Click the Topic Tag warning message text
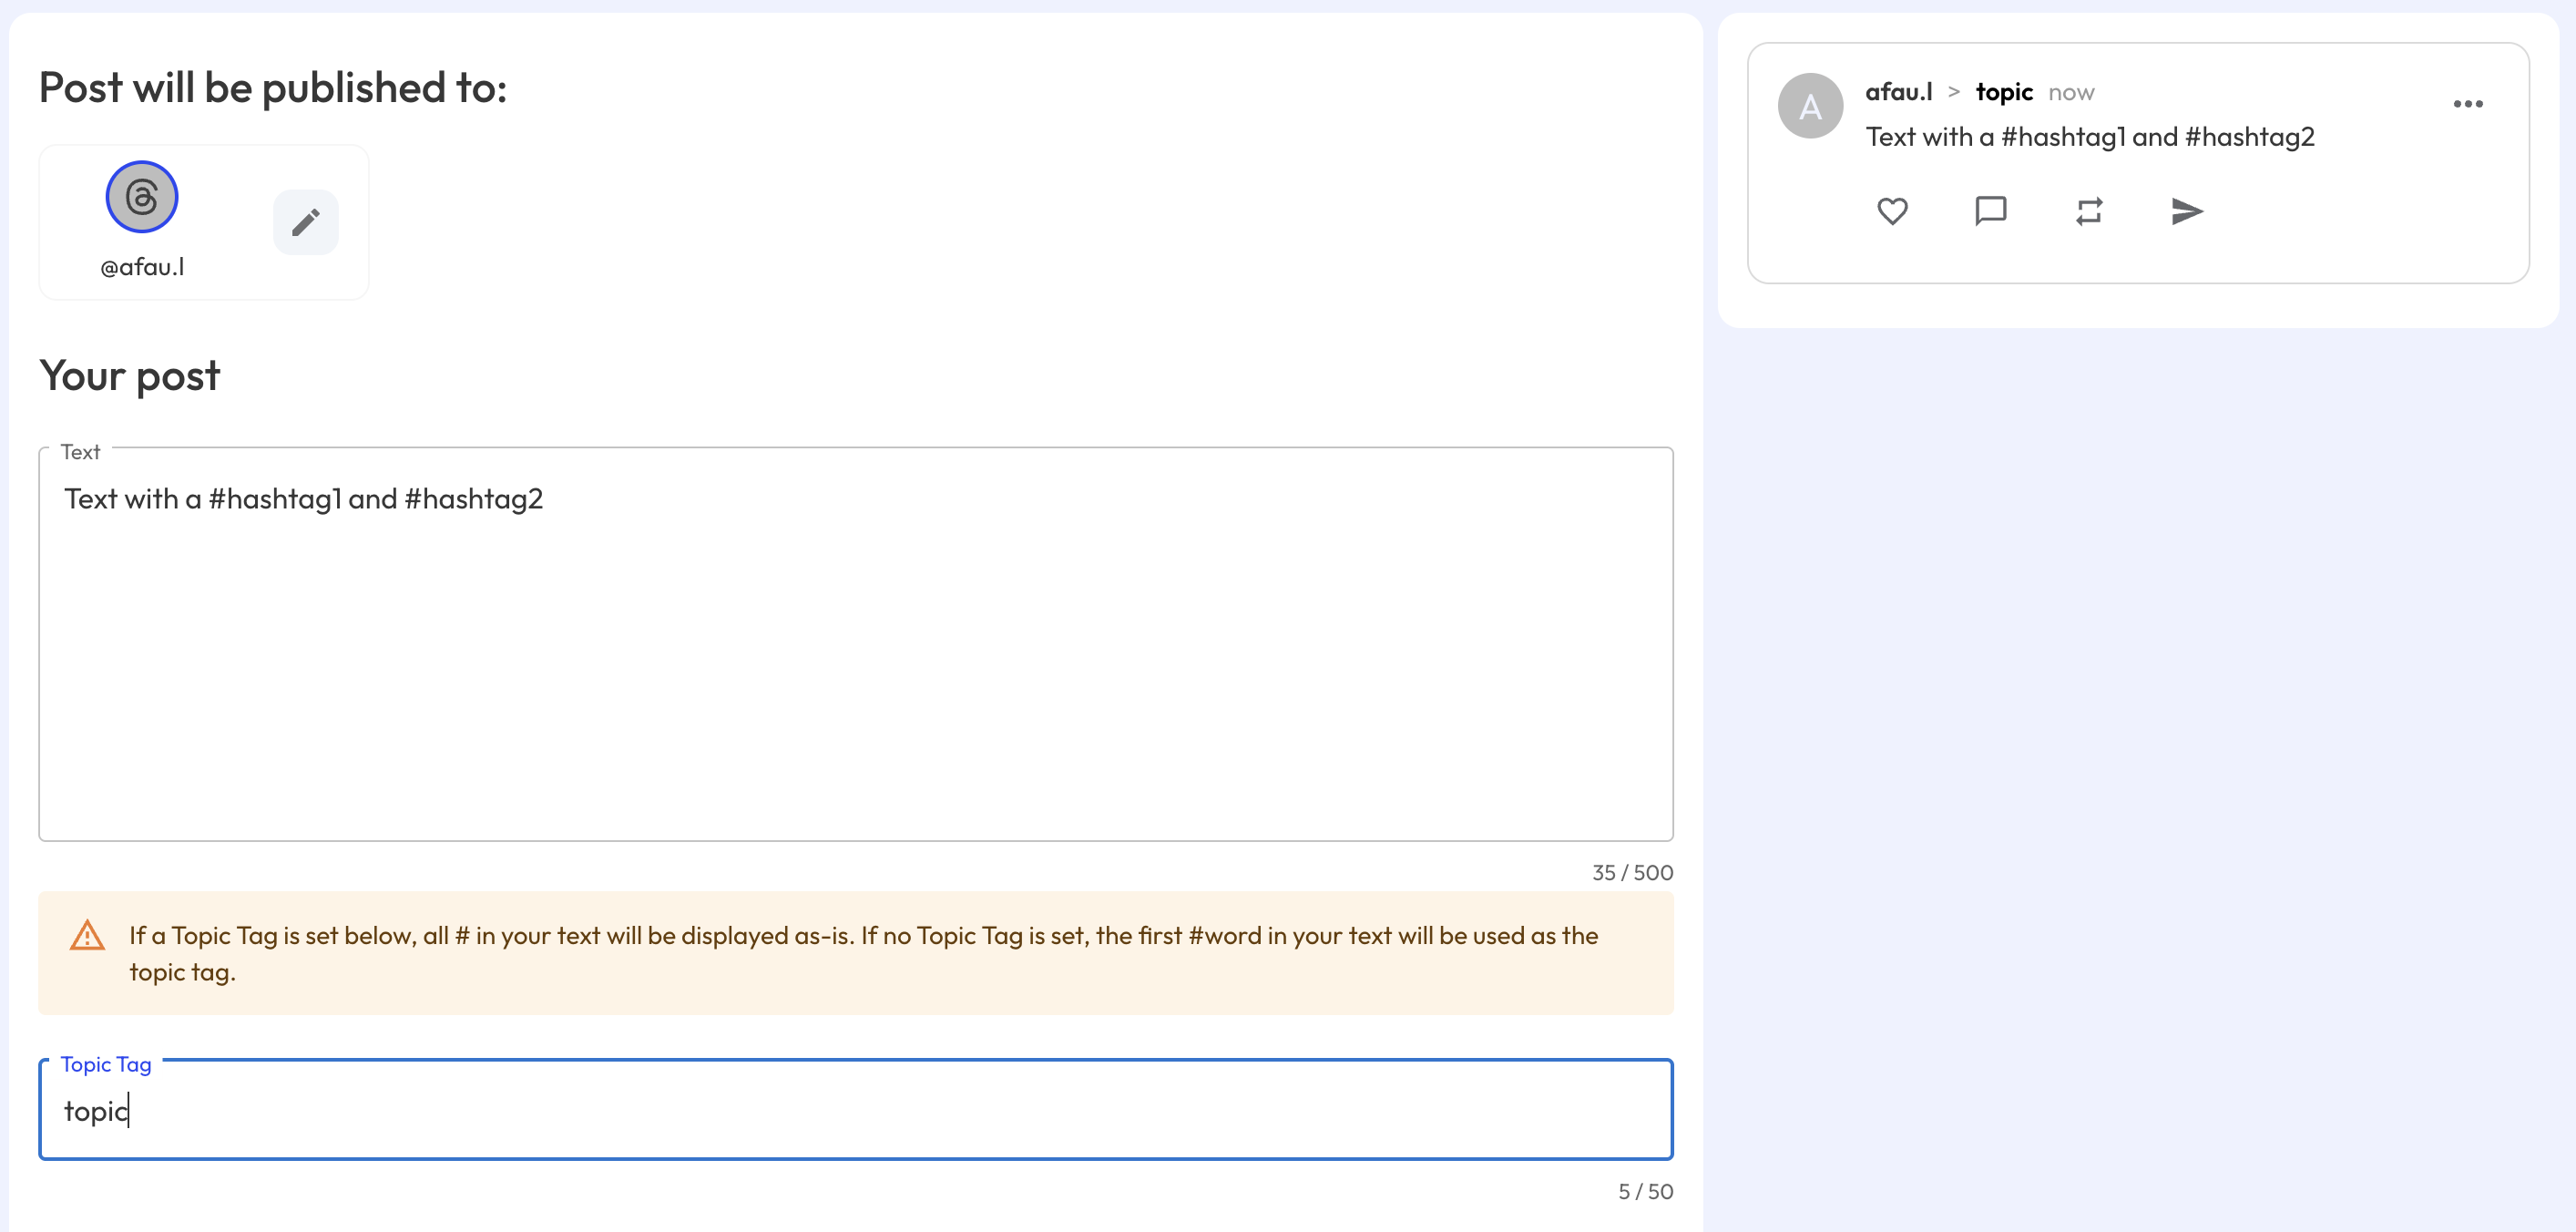Viewport: 2576px width, 1232px height. point(864,953)
